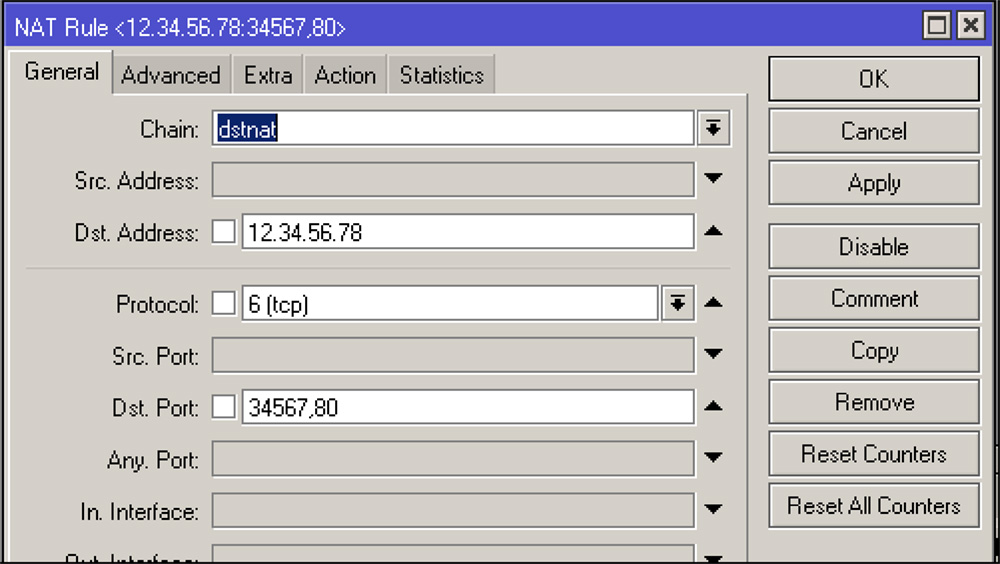Collapse the Protocol field with up arrow
Screen dimensions: 1000x564
(x=713, y=304)
